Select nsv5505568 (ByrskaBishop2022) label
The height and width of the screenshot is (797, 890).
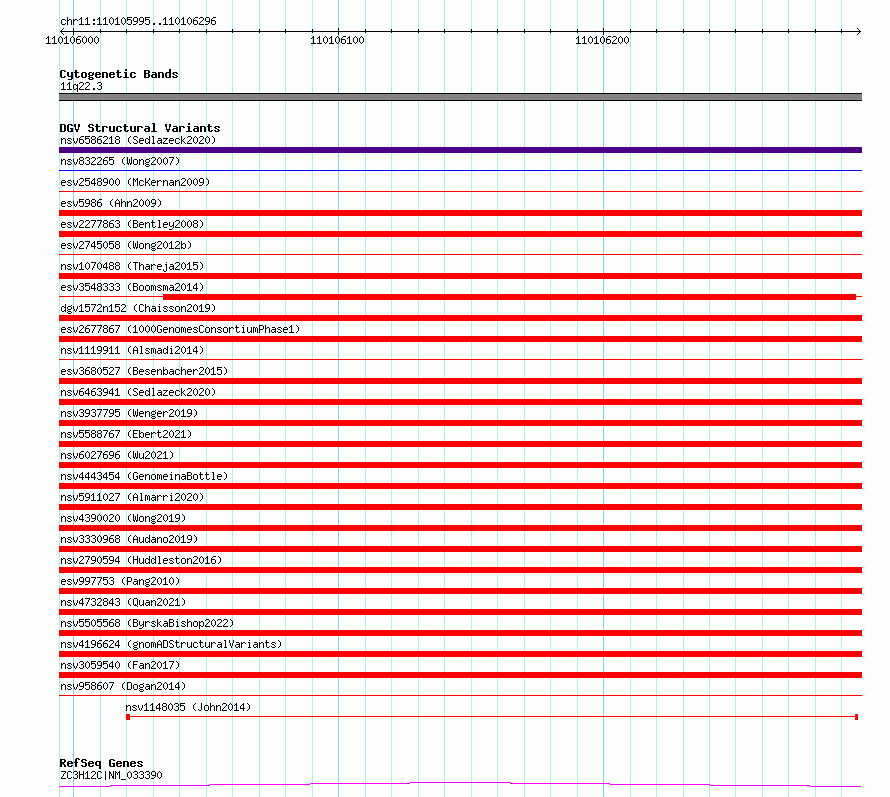(147, 623)
